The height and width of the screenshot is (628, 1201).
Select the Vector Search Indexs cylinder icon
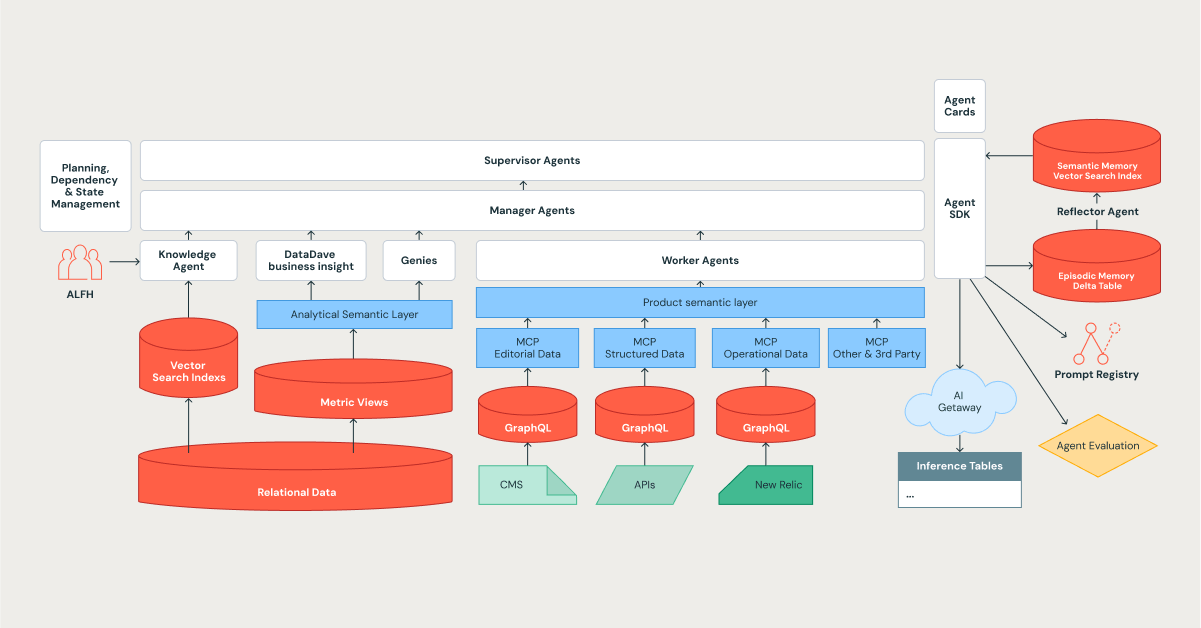point(188,358)
